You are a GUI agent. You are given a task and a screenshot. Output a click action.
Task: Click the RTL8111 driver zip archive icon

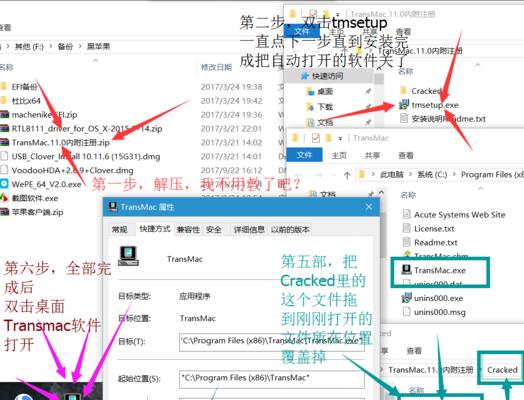[x=4, y=128]
